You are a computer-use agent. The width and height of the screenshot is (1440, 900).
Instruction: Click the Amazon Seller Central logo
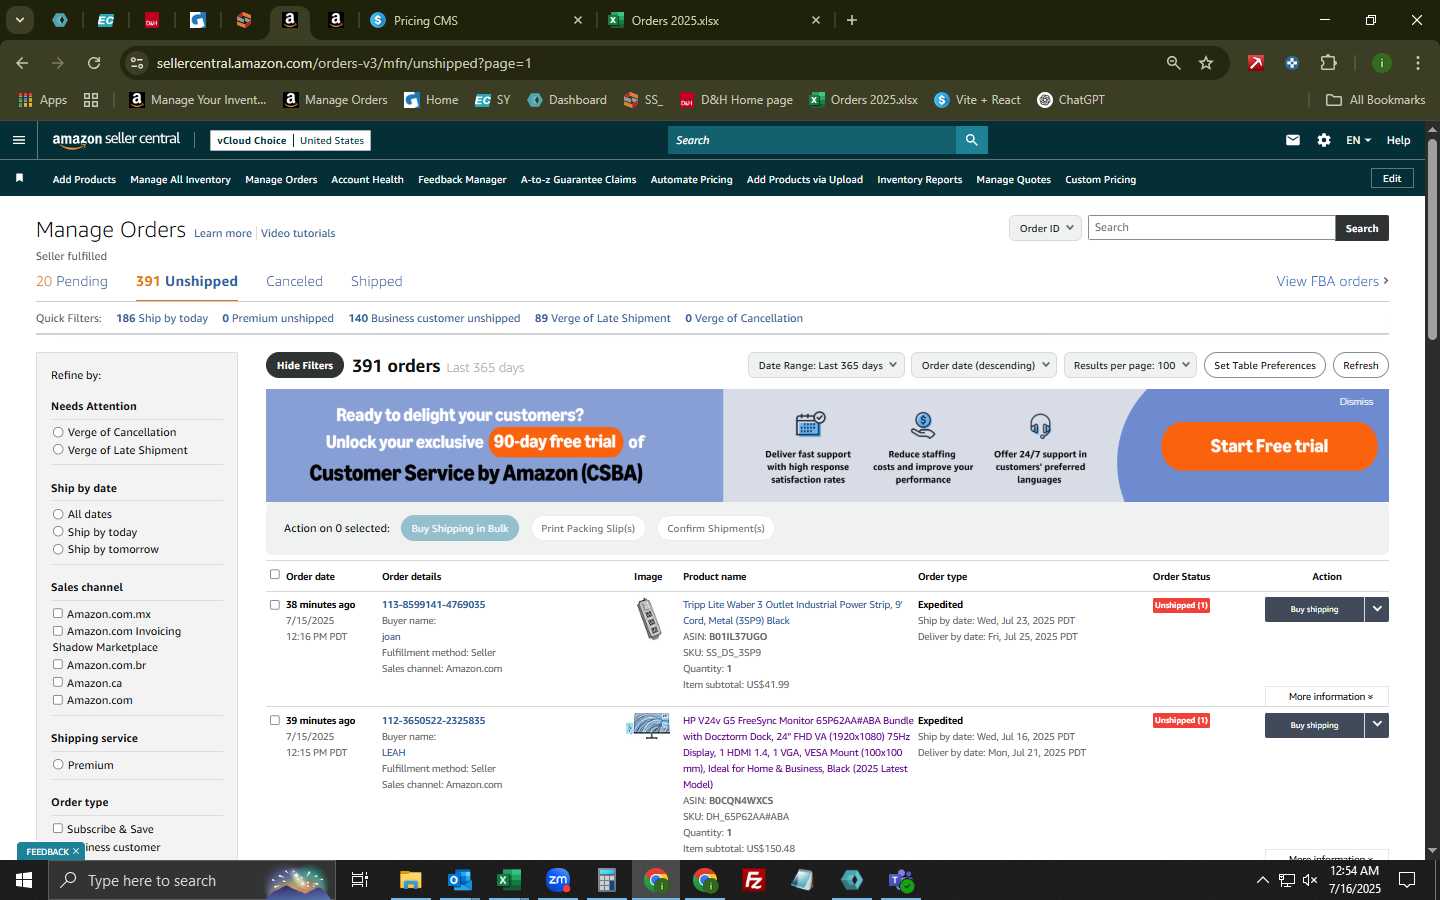[116, 140]
